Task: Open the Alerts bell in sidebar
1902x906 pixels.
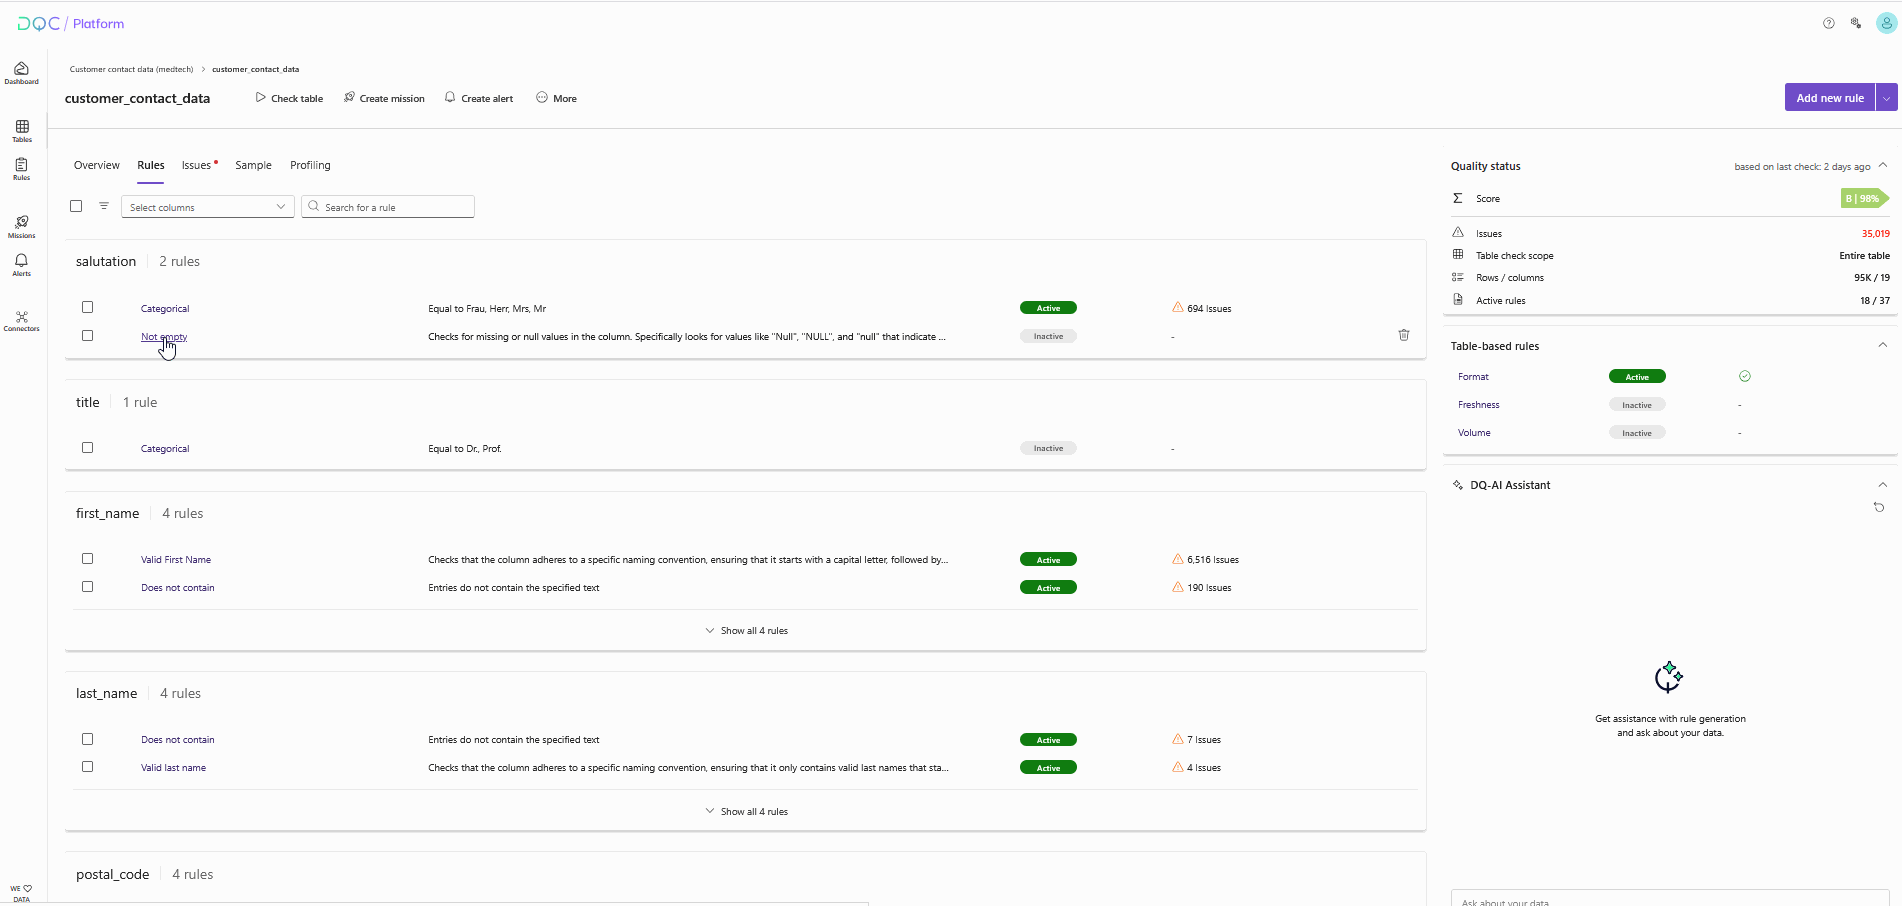Action: coord(21,264)
